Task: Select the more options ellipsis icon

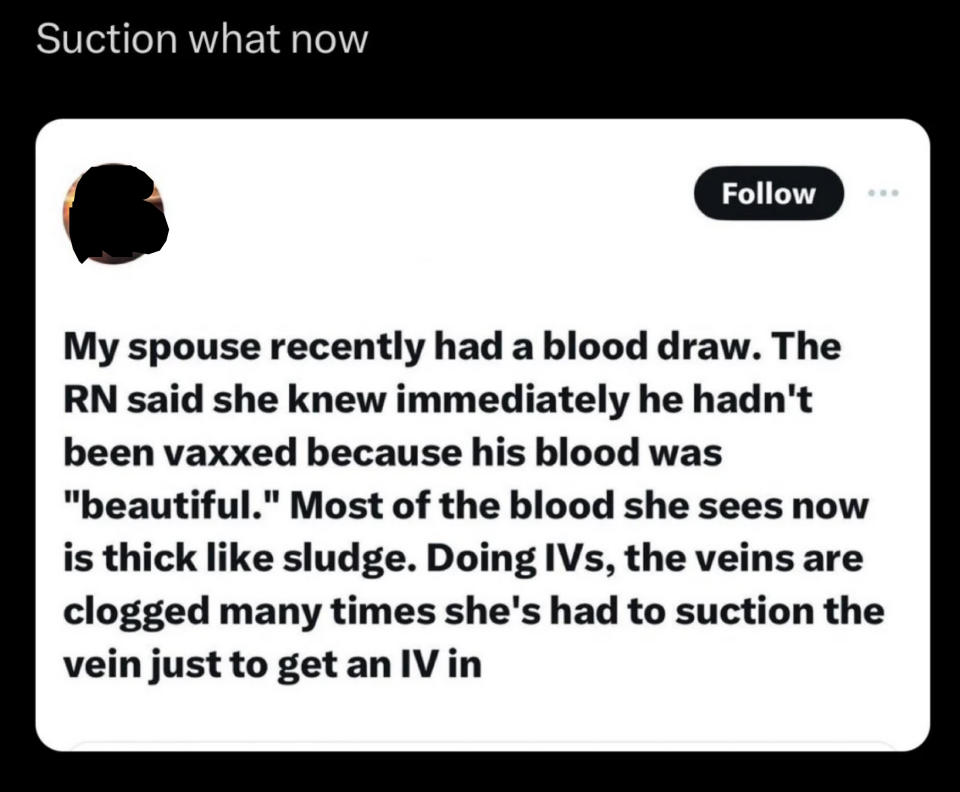Action: pyautogui.click(x=884, y=194)
